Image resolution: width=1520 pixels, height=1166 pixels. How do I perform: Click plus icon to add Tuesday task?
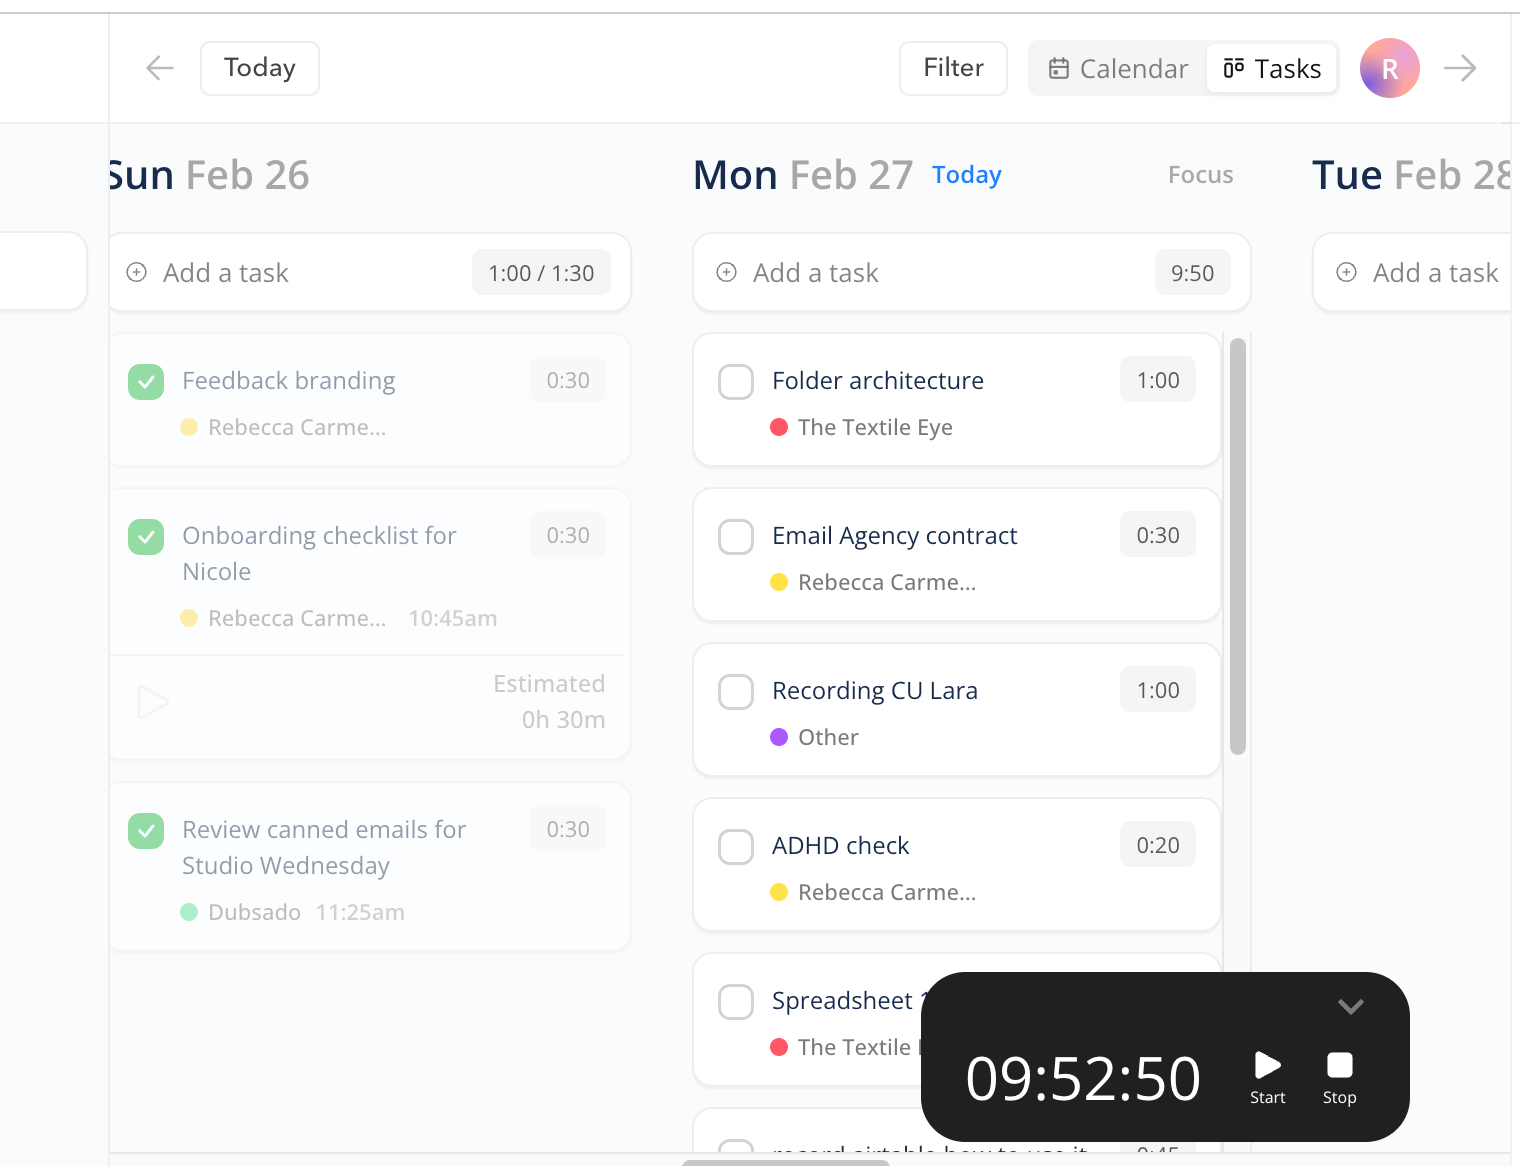click(x=1347, y=273)
